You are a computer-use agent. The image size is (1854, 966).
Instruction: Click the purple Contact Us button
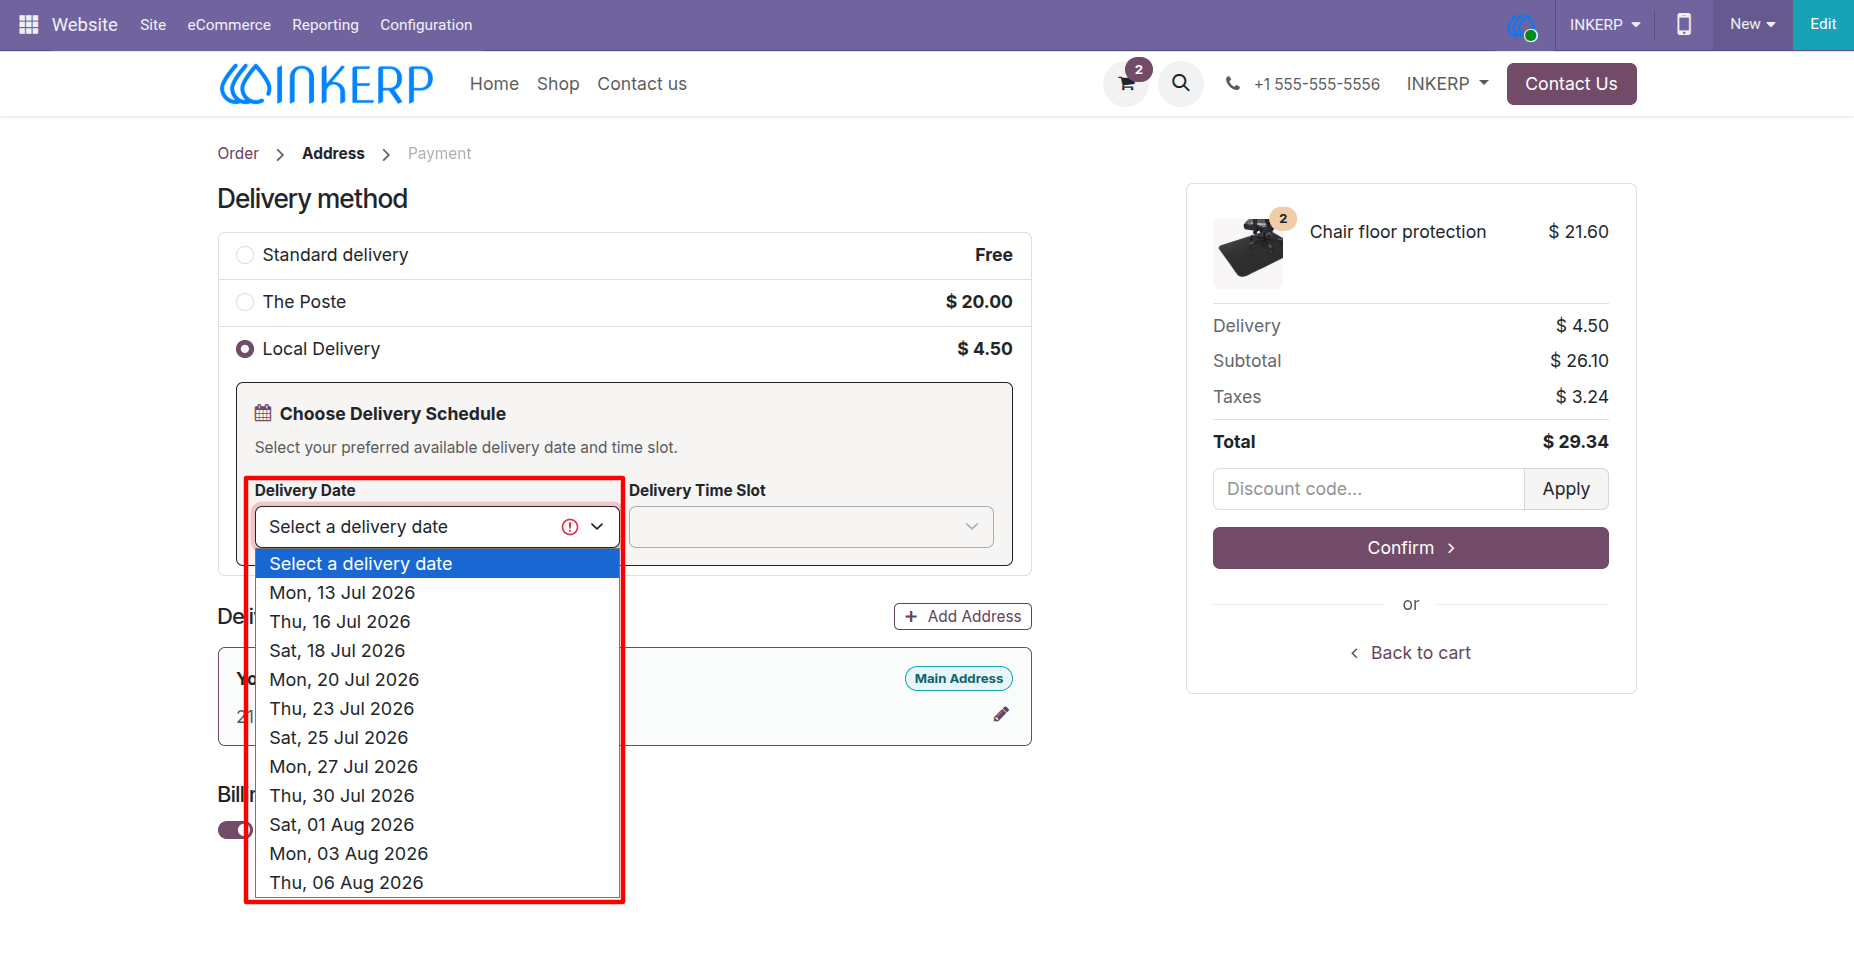click(1571, 84)
